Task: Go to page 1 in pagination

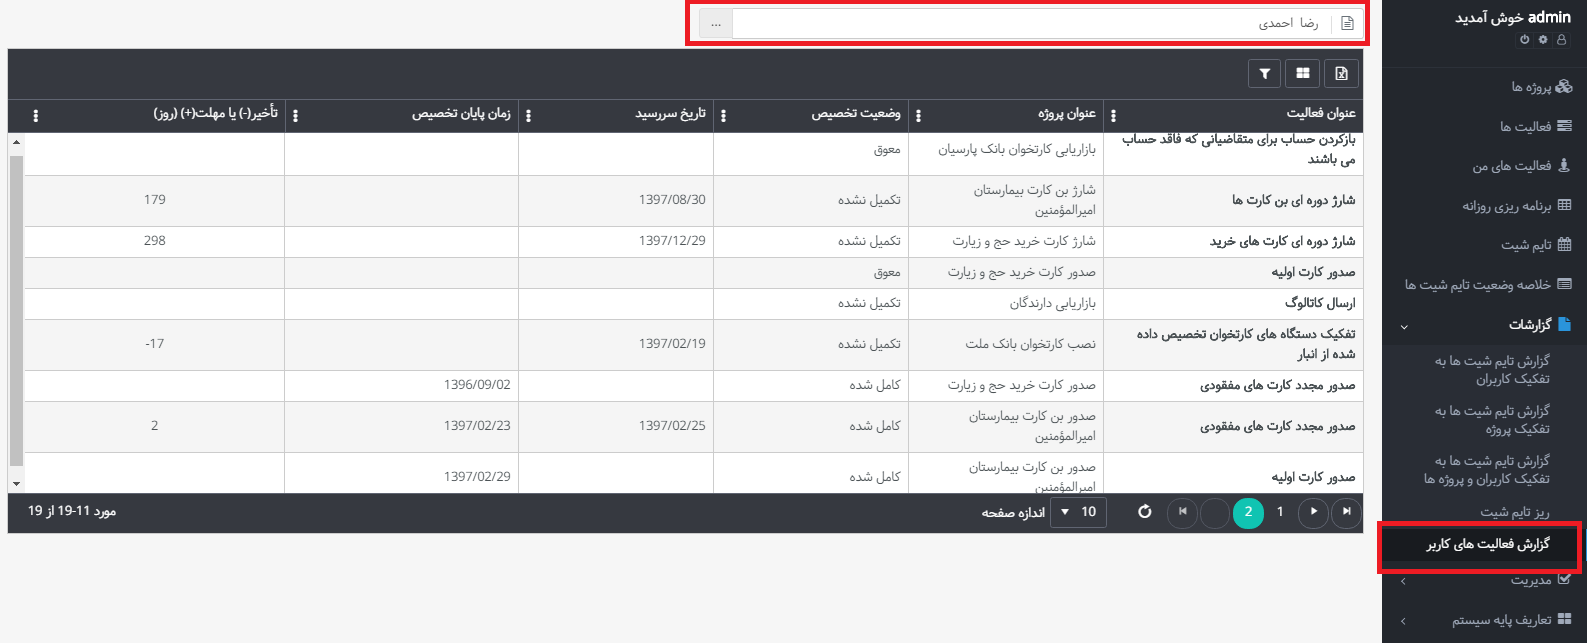Action: (x=1280, y=512)
